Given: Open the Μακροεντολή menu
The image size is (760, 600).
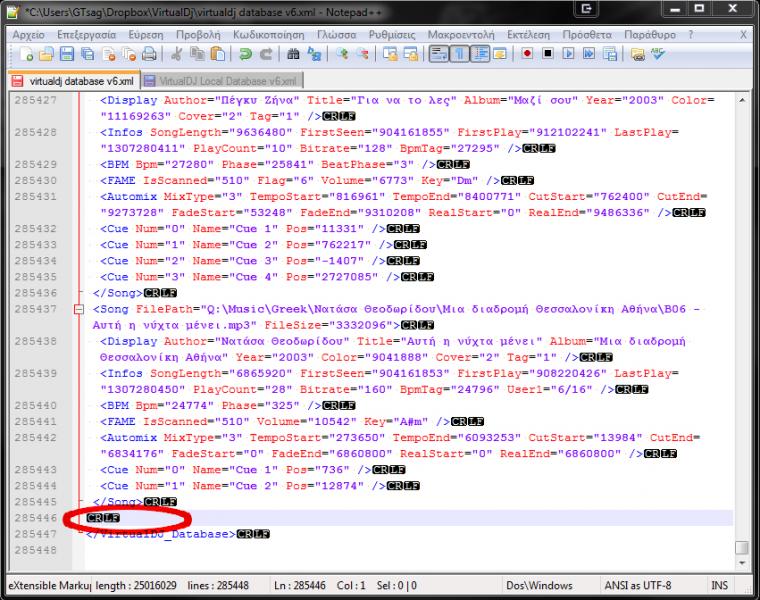Looking at the screenshot, I should pos(461,35).
